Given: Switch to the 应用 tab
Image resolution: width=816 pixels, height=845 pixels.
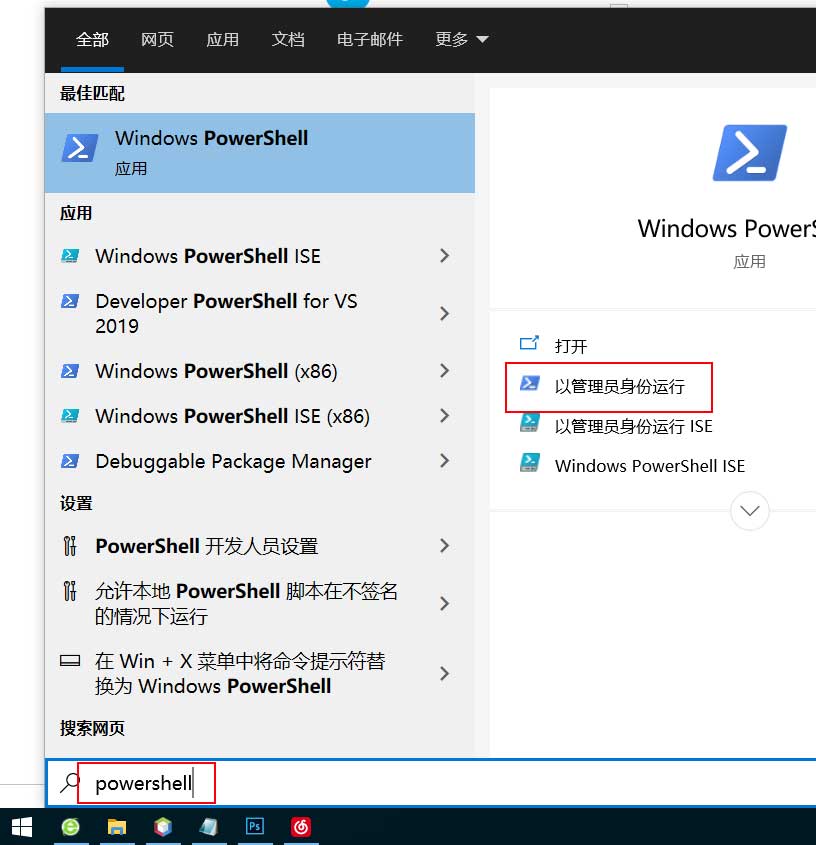Looking at the screenshot, I should [x=223, y=39].
